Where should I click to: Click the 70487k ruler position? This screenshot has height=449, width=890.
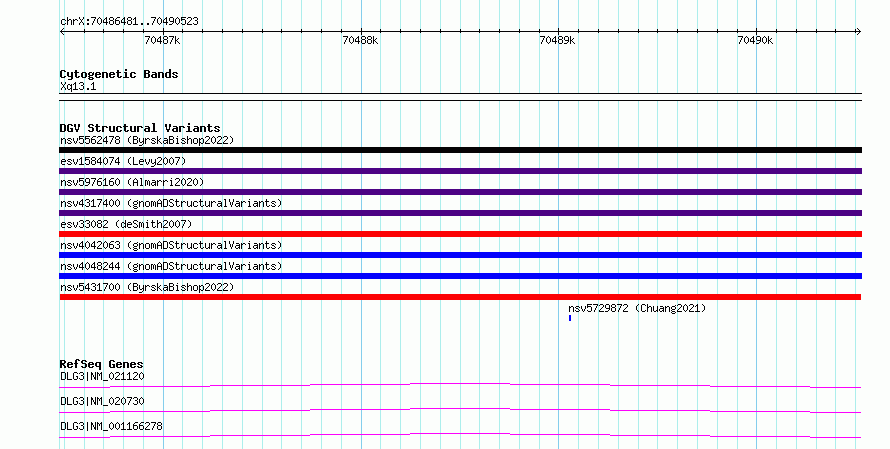coord(162,40)
